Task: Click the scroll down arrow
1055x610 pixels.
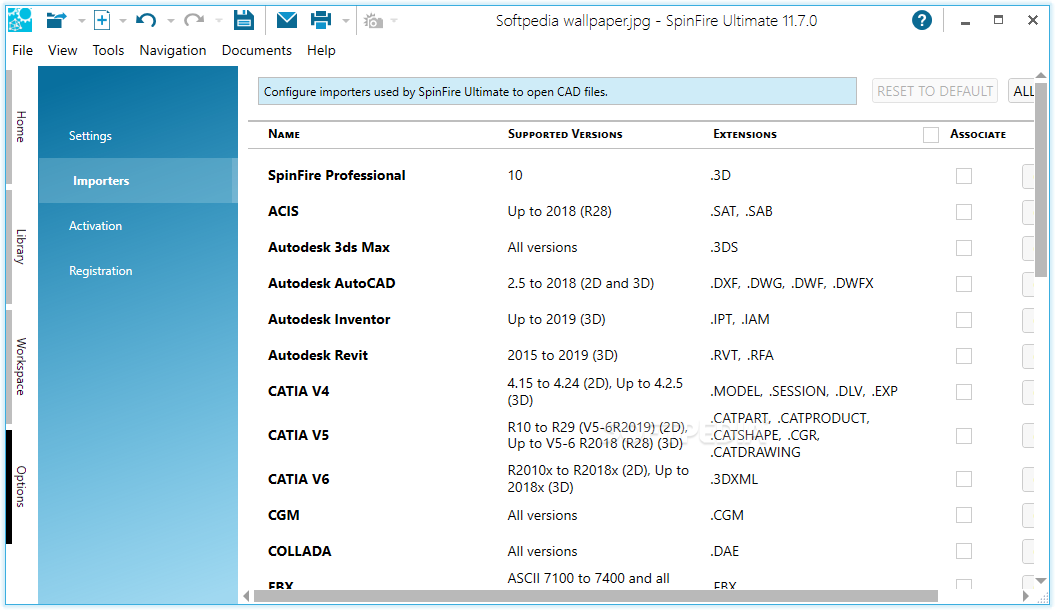Action: (x=1041, y=580)
